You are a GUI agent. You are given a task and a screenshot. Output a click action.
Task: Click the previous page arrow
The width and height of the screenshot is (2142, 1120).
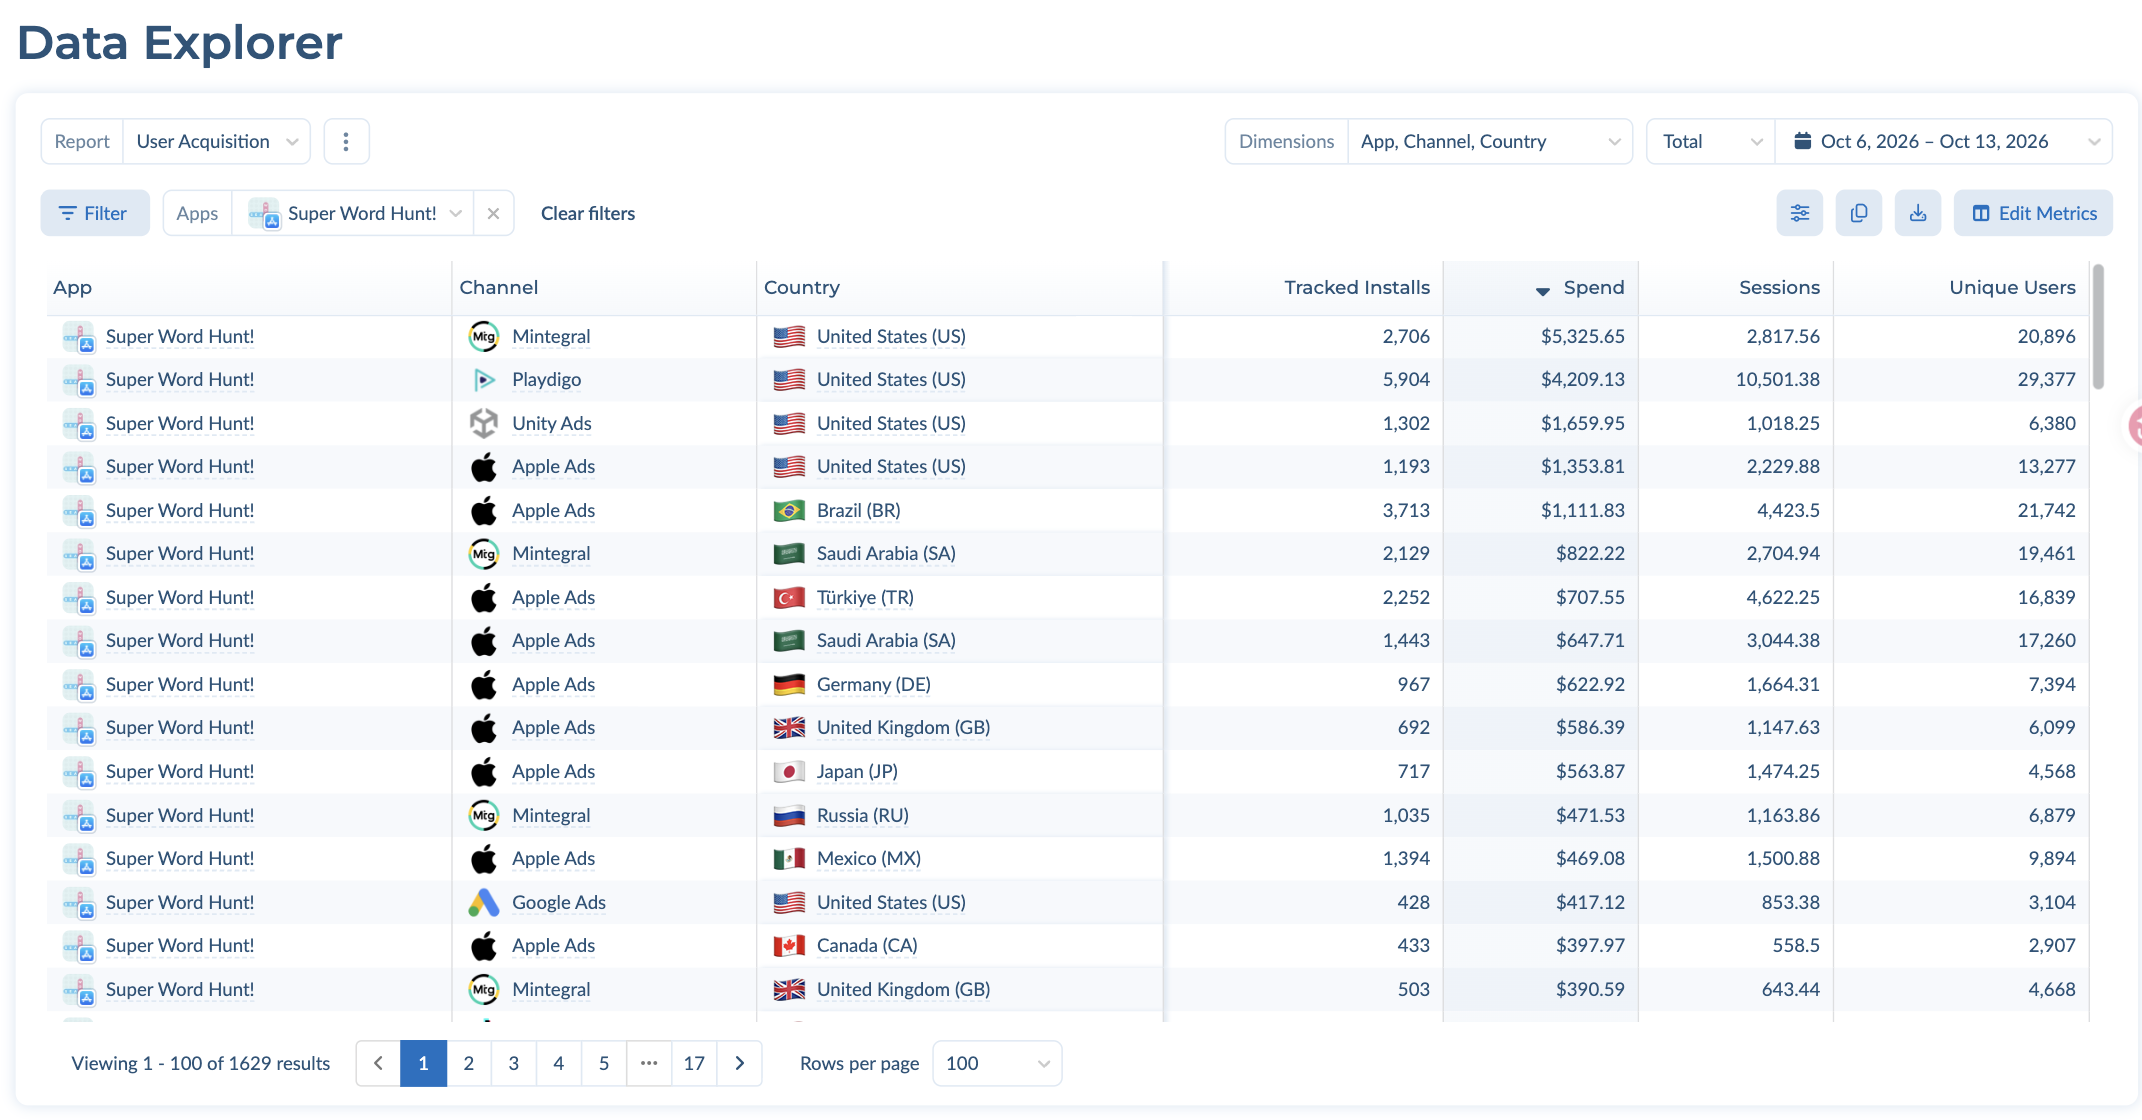click(378, 1063)
